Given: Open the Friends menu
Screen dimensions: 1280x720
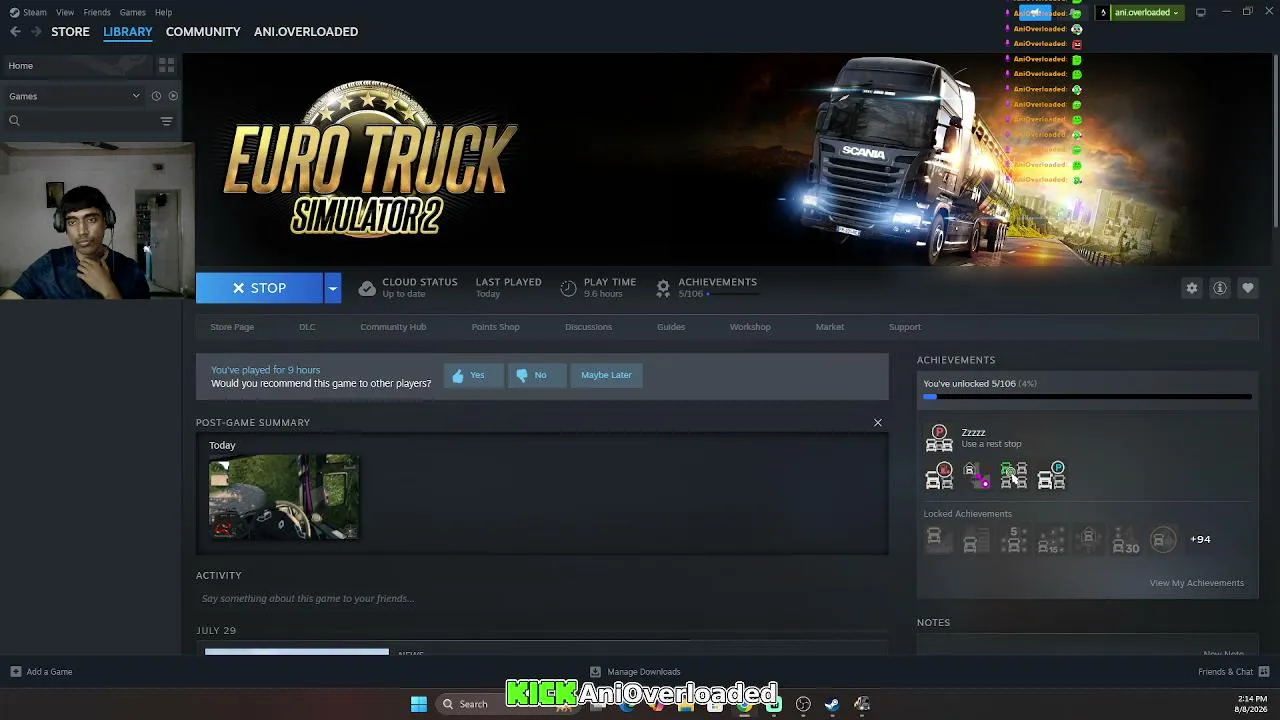Looking at the screenshot, I should pos(97,12).
